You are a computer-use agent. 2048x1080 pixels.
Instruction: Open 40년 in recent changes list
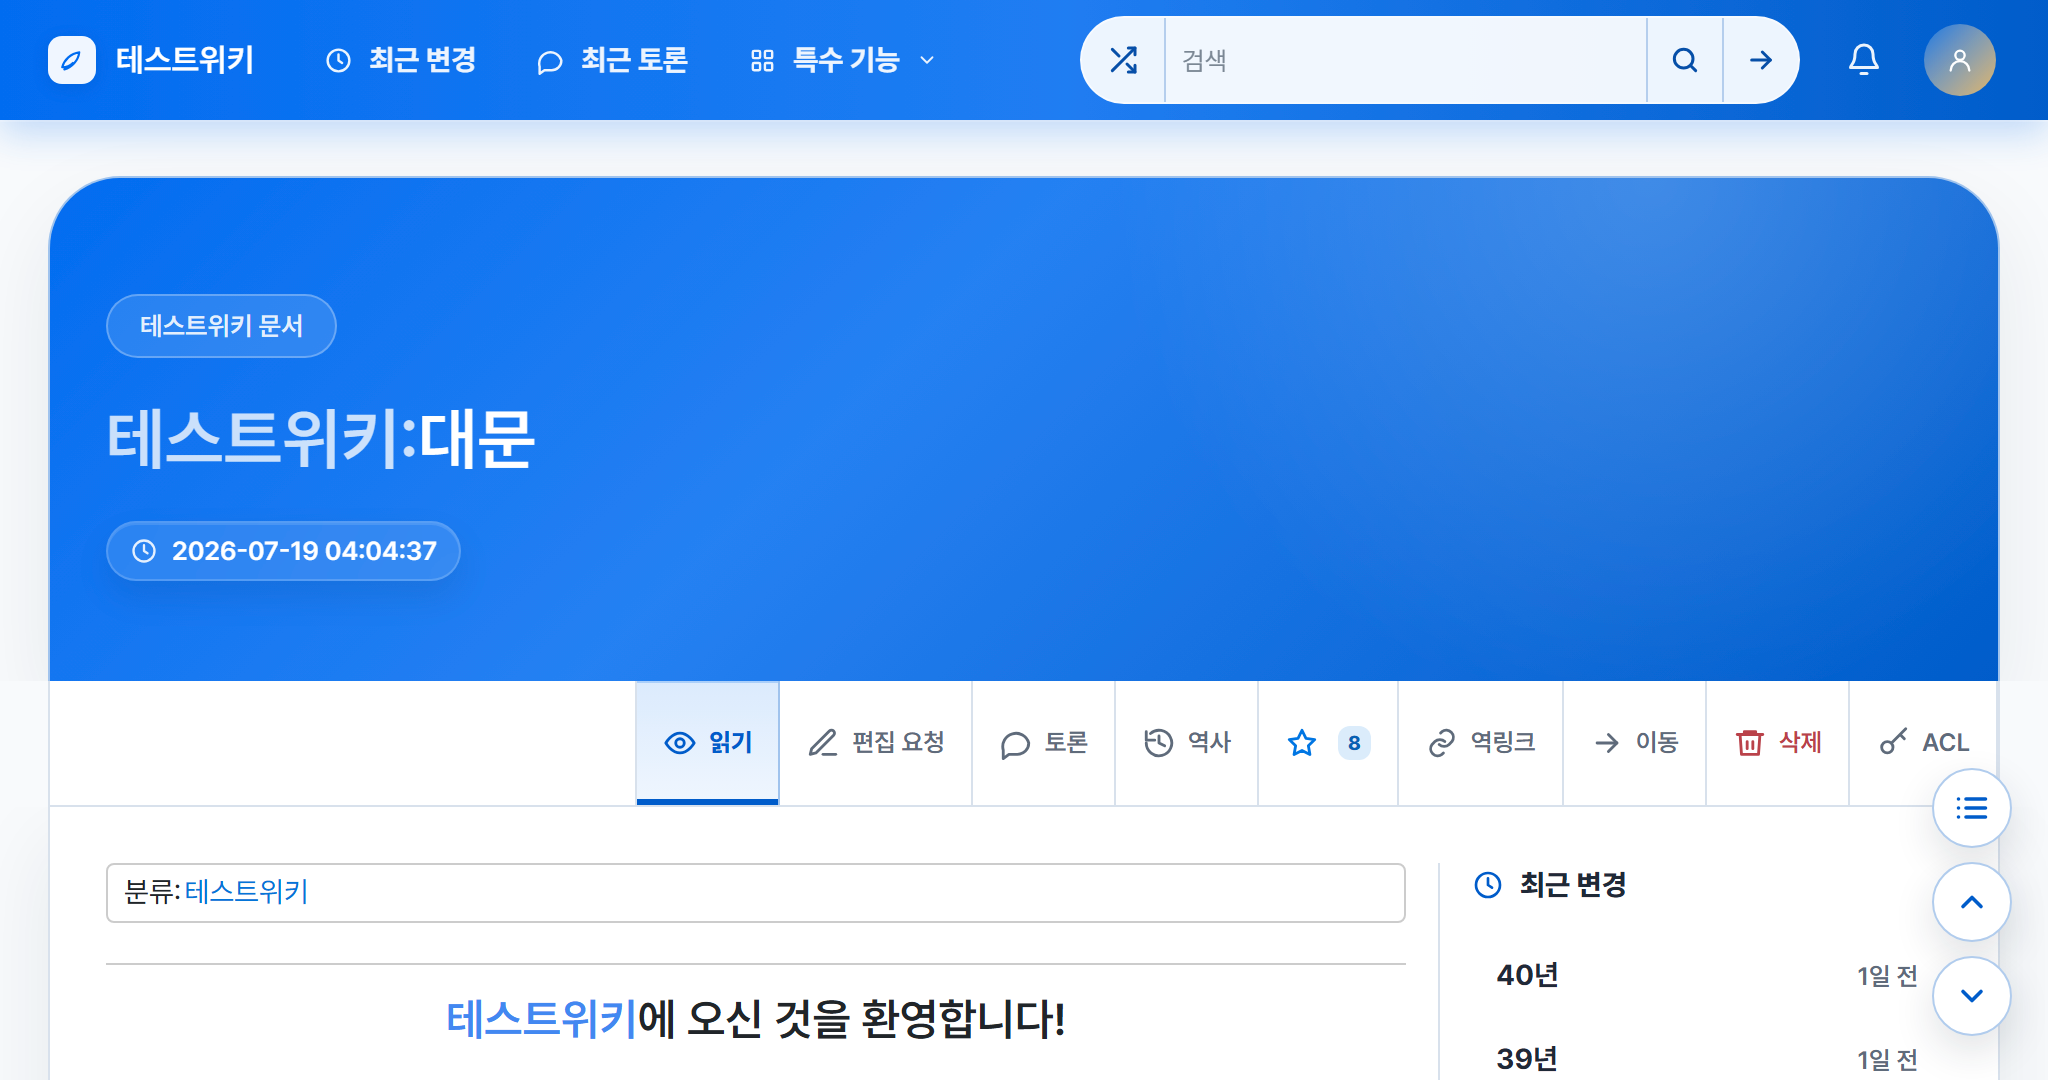coord(1527,975)
